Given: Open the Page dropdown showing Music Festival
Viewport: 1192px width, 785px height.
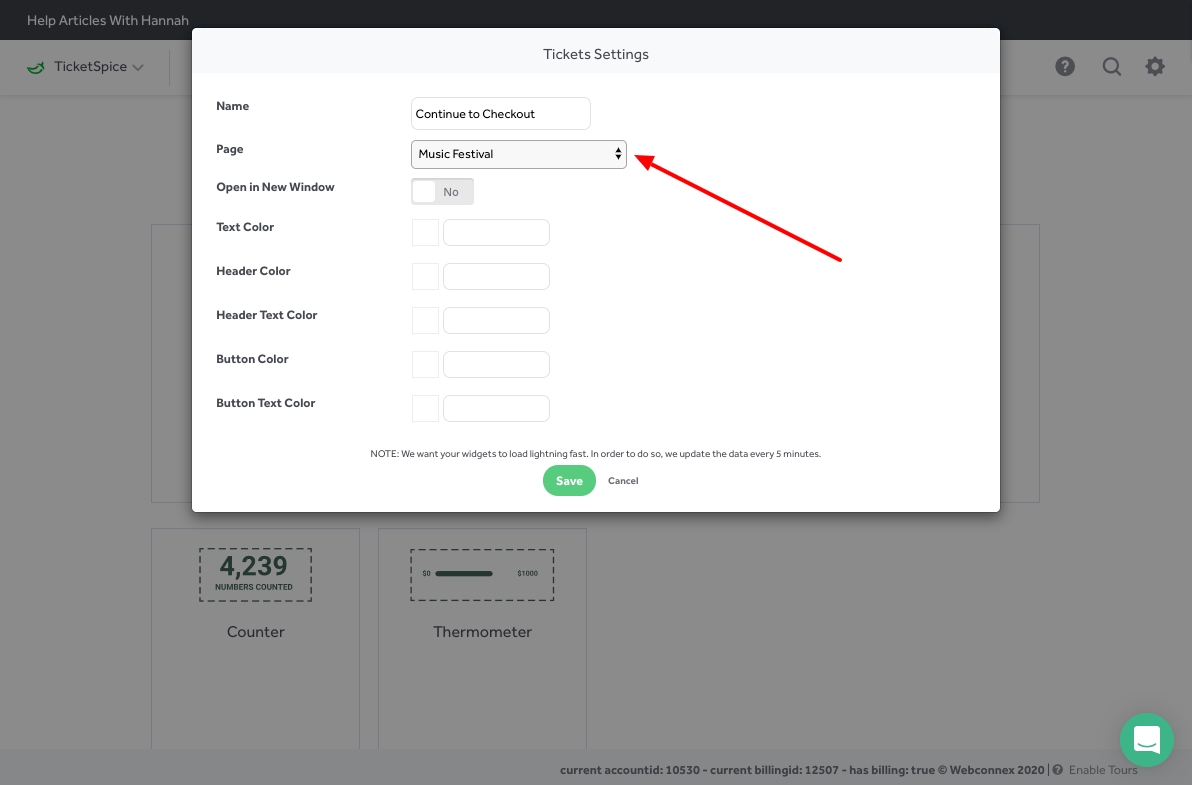Looking at the screenshot, I should 518,154.
